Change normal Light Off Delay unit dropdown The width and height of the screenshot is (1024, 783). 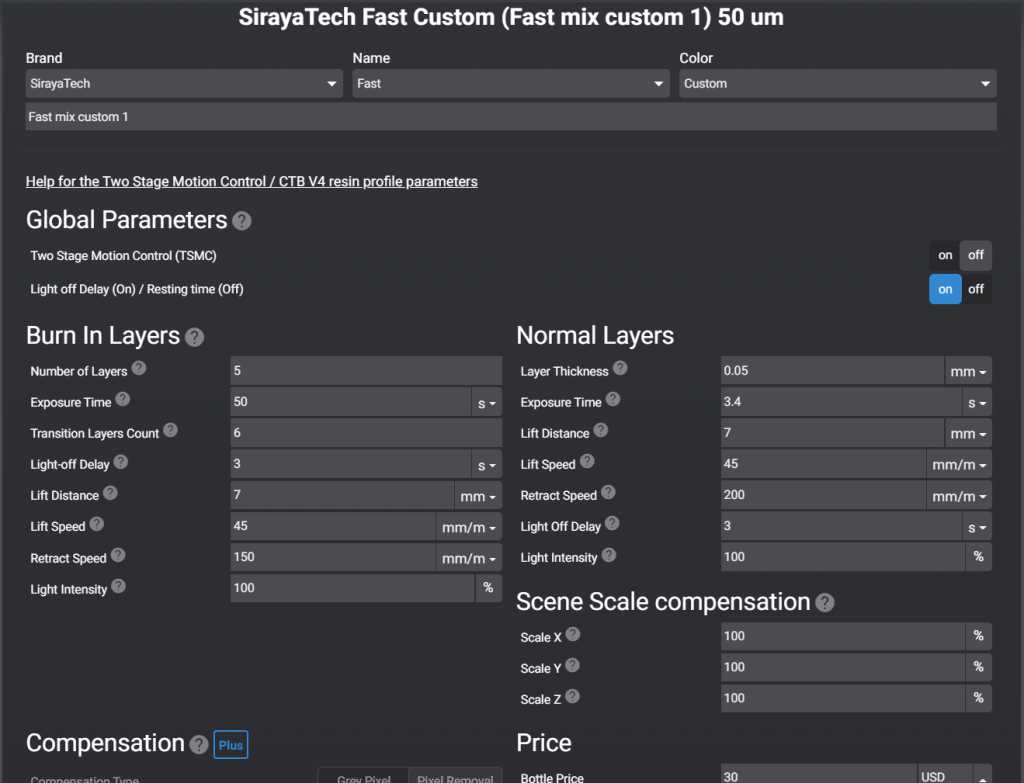[977, 527]
